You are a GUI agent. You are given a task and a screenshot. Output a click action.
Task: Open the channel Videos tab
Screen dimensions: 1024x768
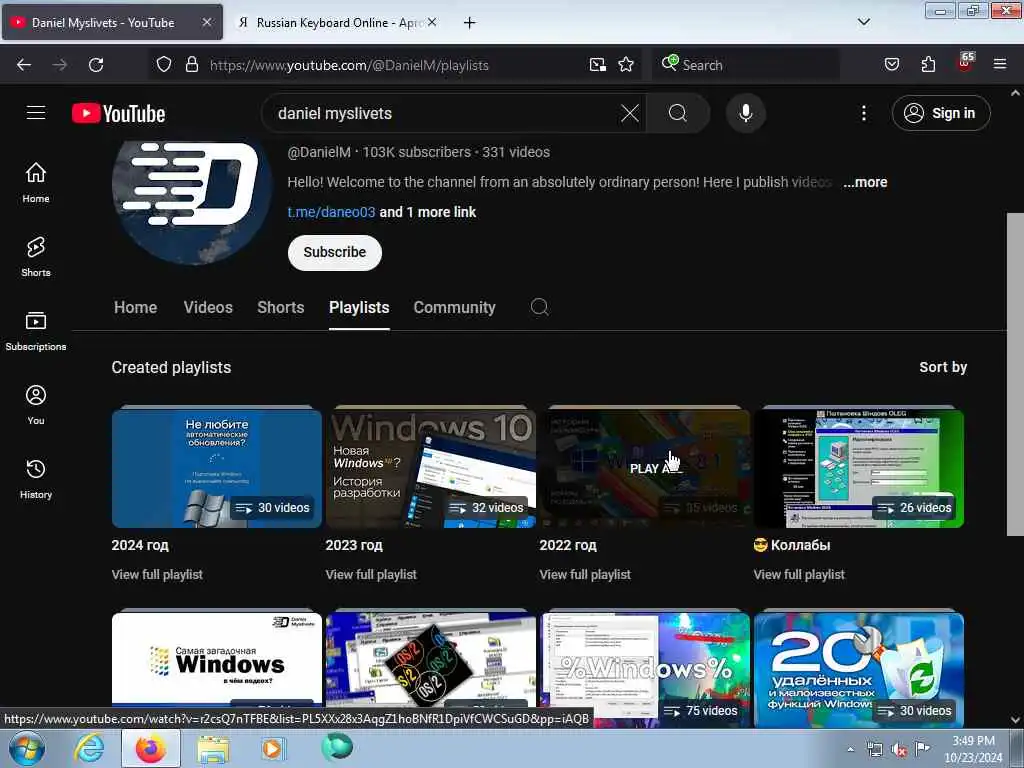208,307
